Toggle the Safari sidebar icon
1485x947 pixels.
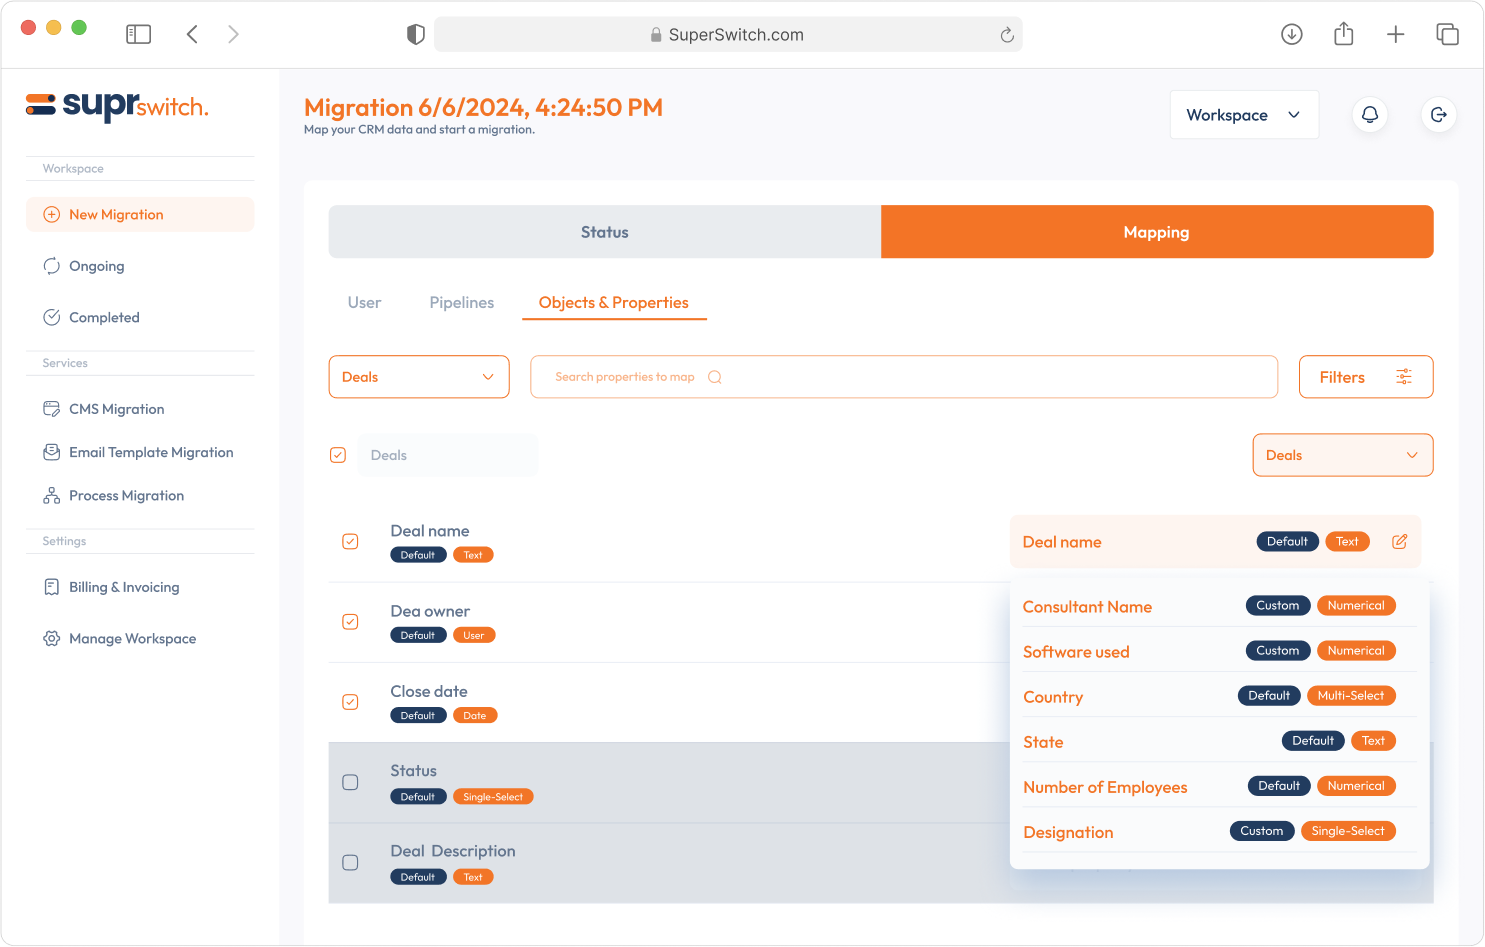[x=138, y=35]
